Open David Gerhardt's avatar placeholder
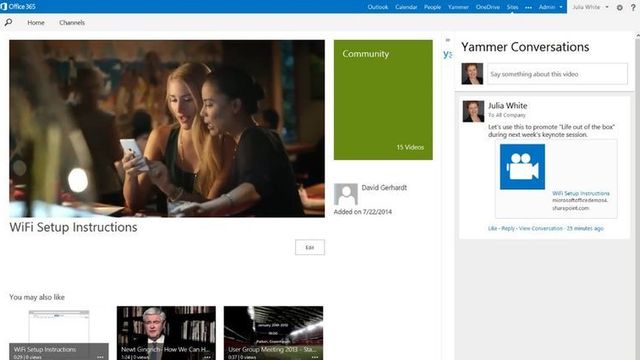 (346, 194)
